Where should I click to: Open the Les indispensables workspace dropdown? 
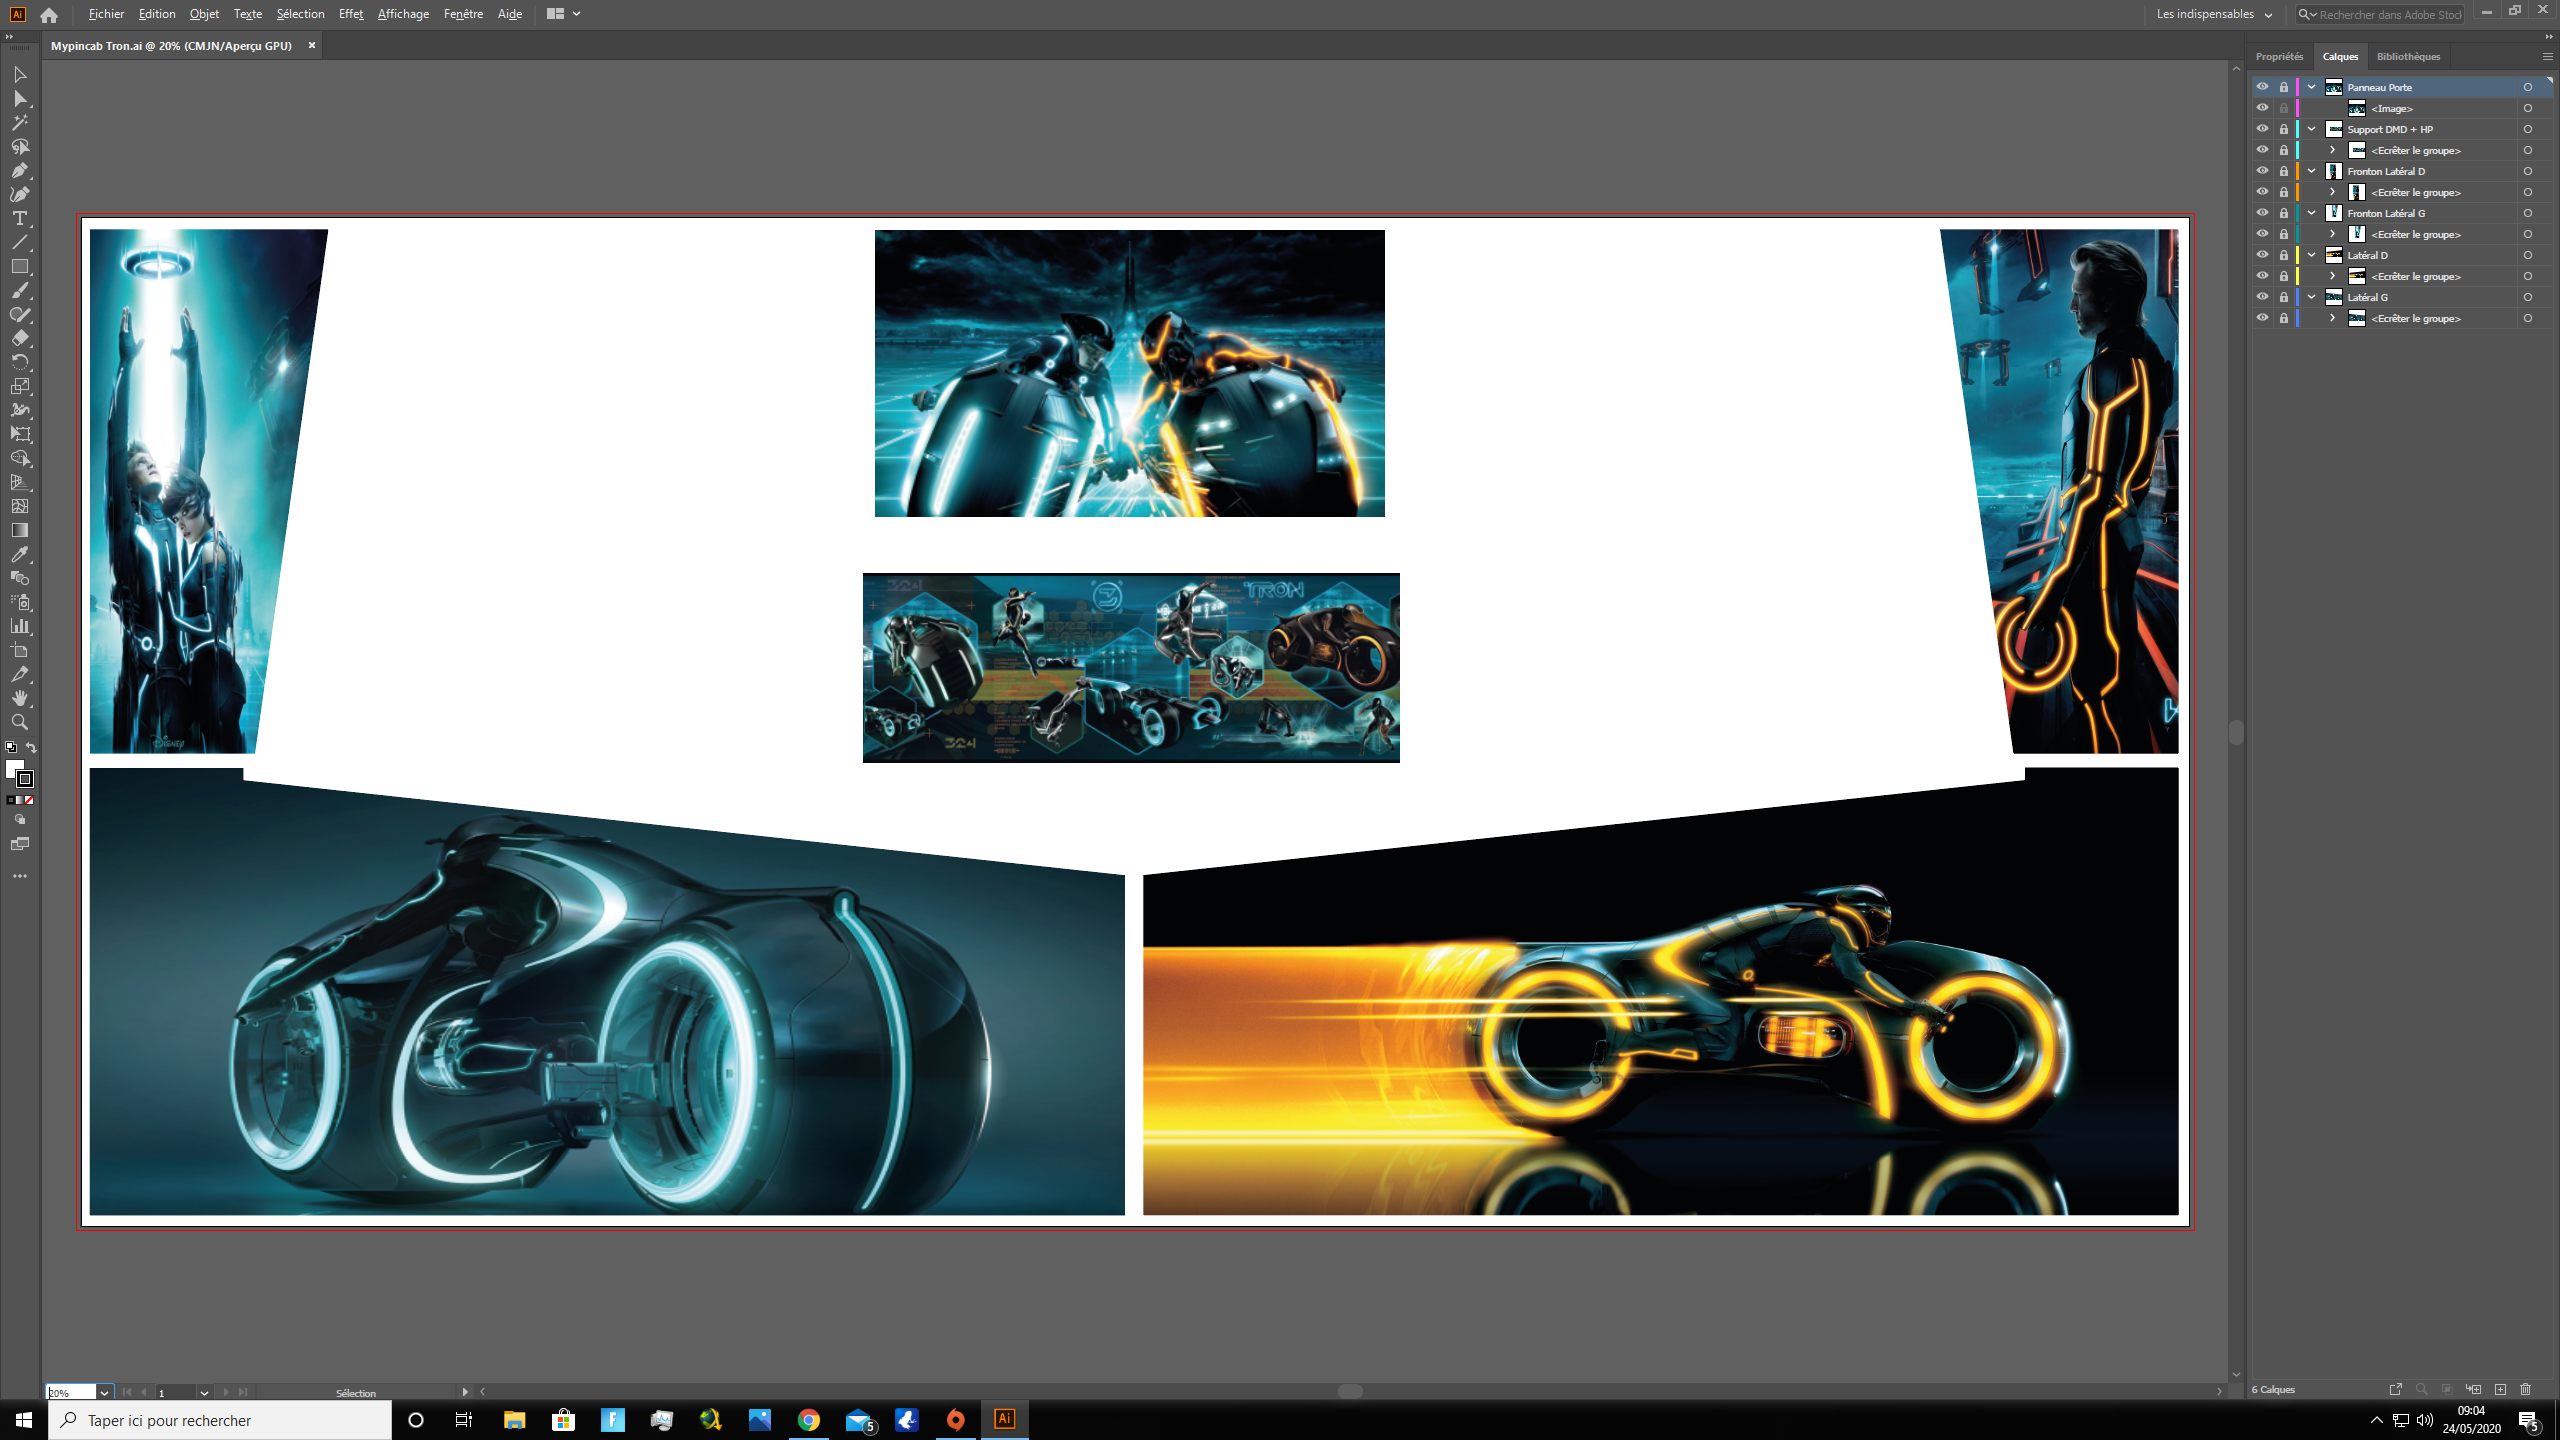click(2214, 14)
